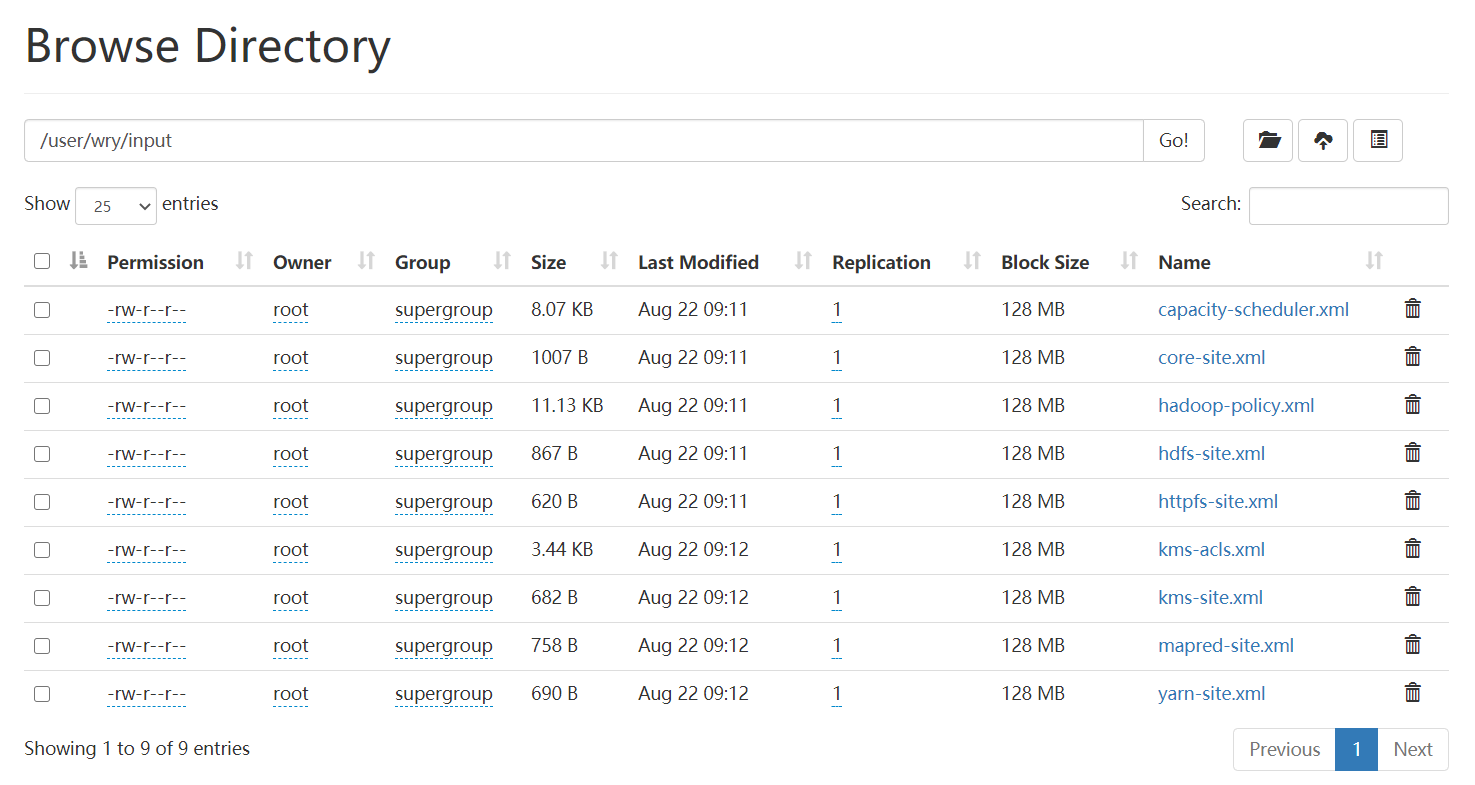
Task: Check the select-all checkbox in header
Action: [42, 261]
